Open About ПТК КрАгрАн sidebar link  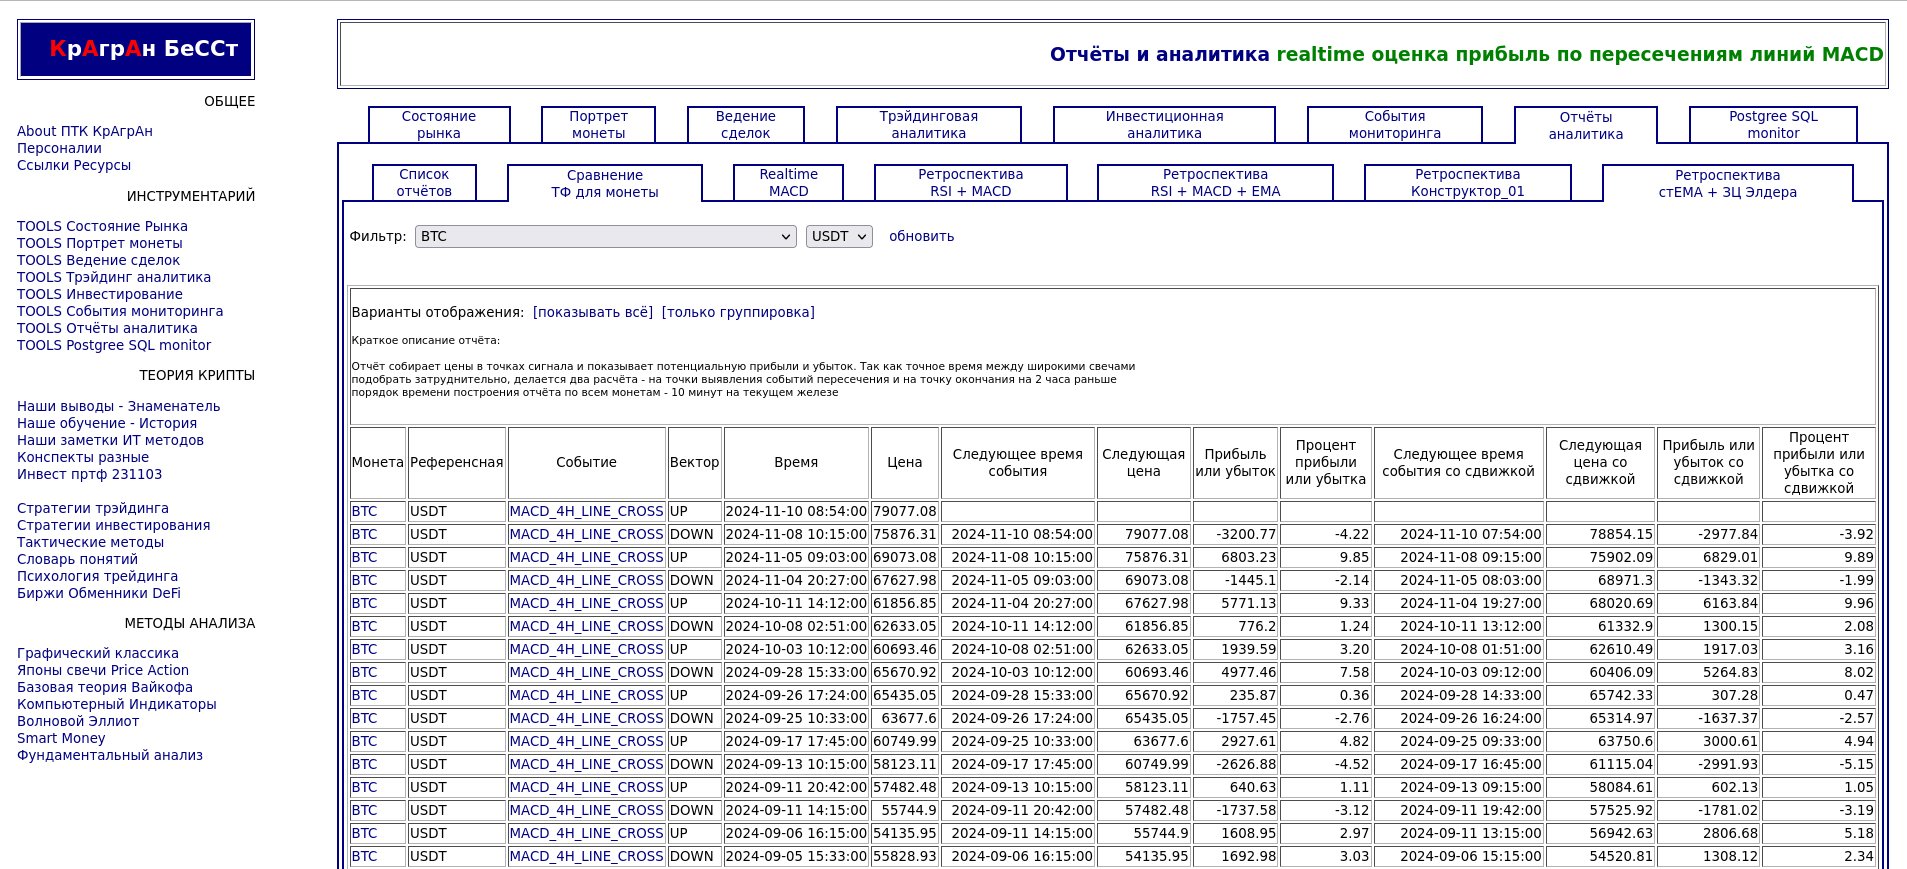(85, 131)
